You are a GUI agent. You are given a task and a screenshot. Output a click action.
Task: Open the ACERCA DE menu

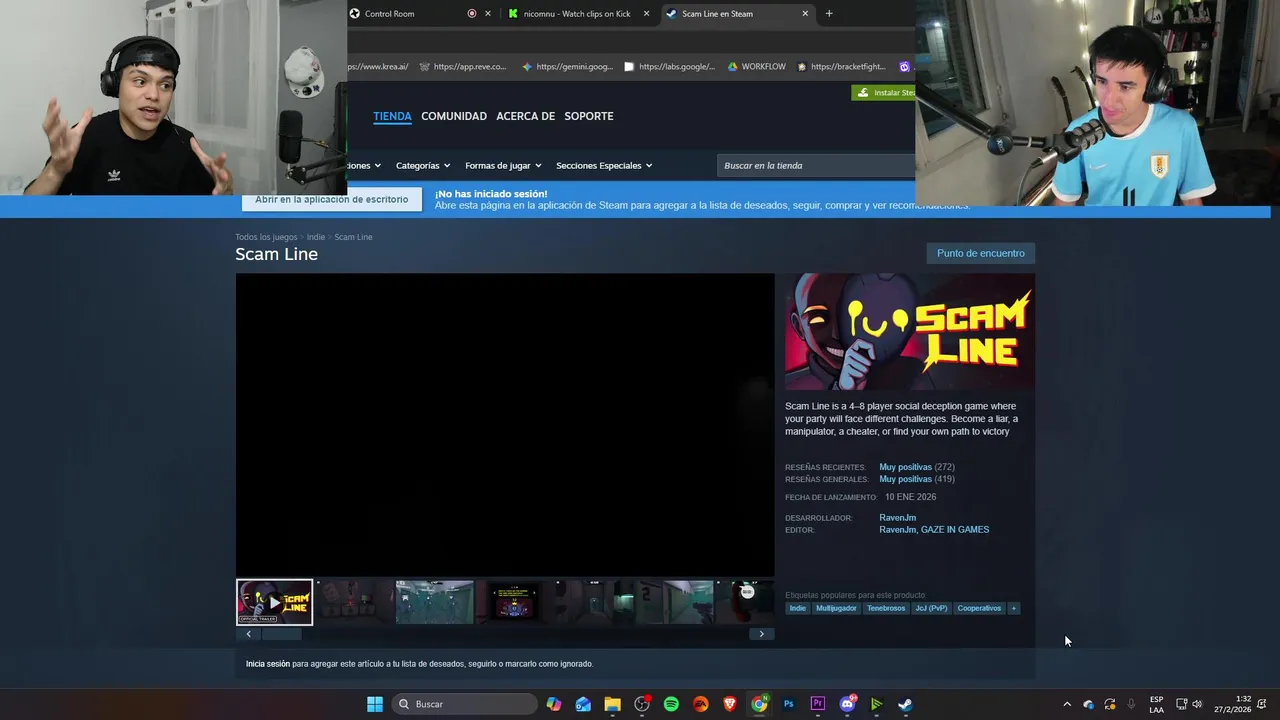(525, 116)
